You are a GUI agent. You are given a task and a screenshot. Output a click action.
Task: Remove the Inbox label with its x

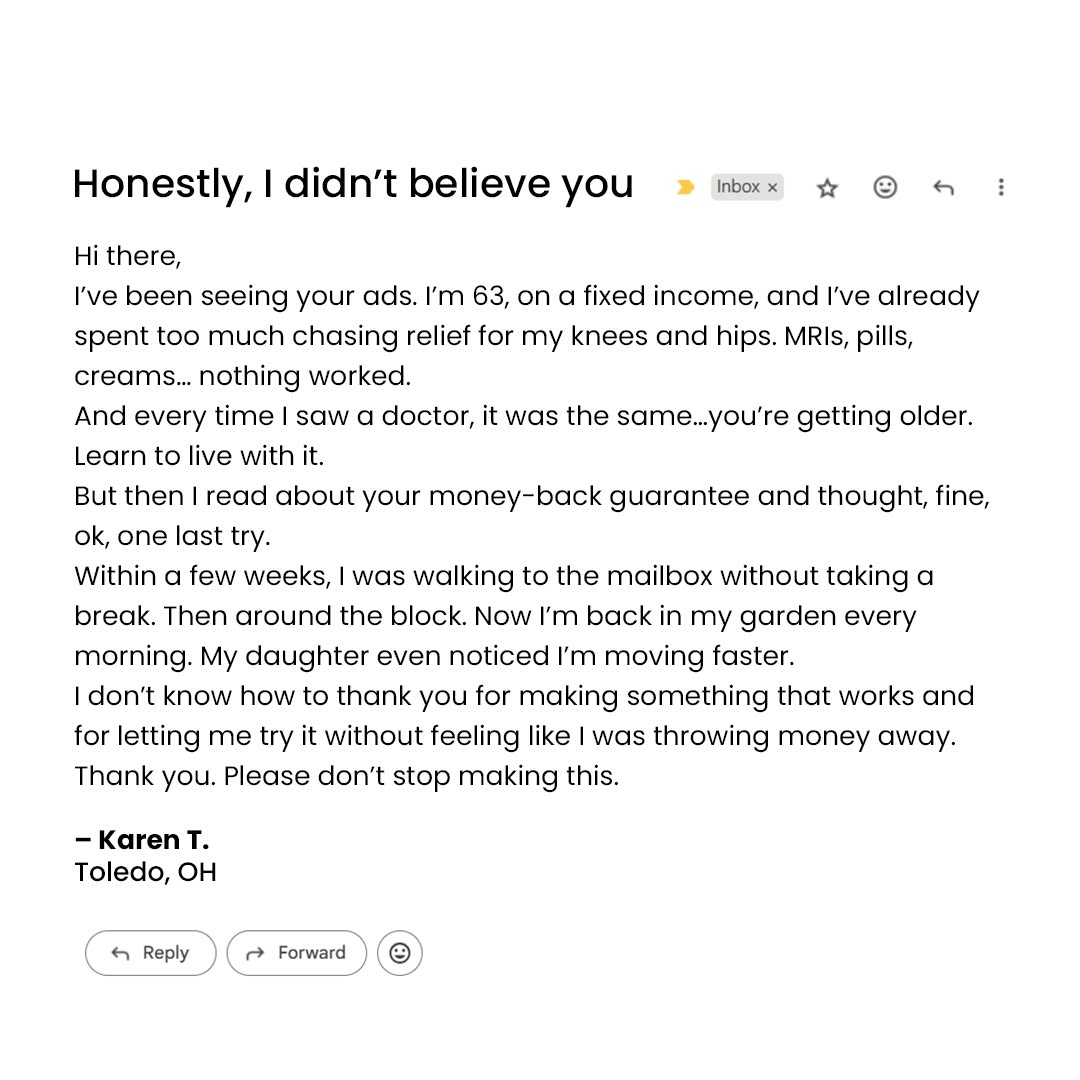pos(772,187)
